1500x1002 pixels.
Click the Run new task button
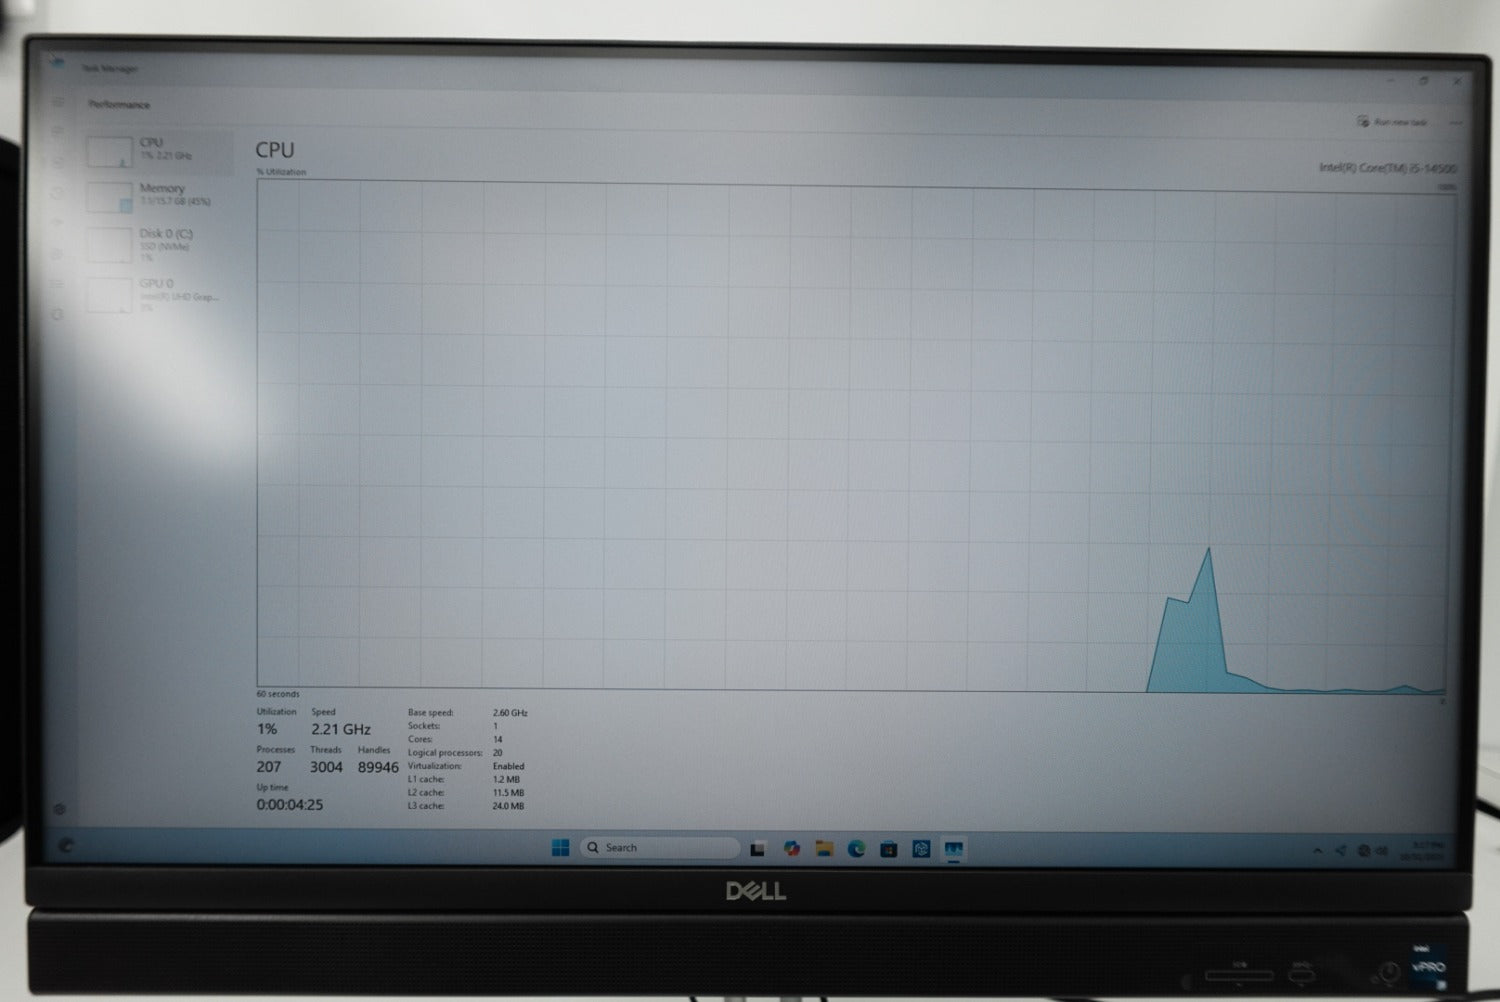point(1392,122)
